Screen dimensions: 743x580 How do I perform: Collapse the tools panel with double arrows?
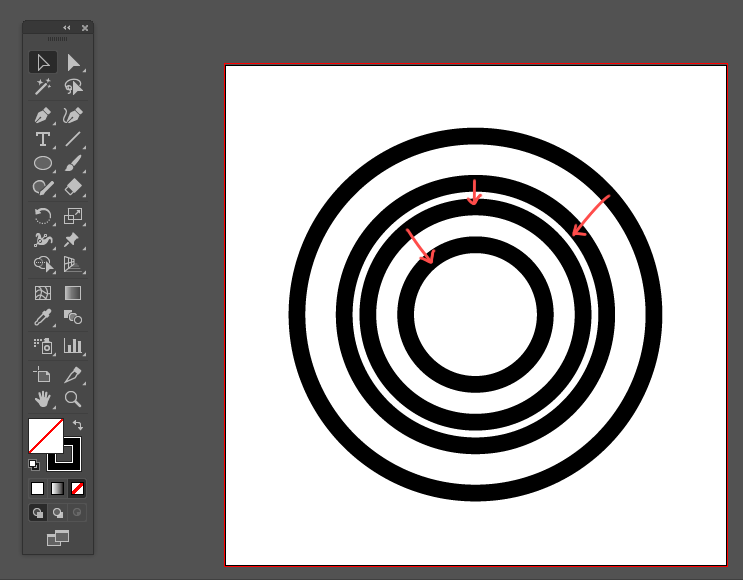click(66, 28)
